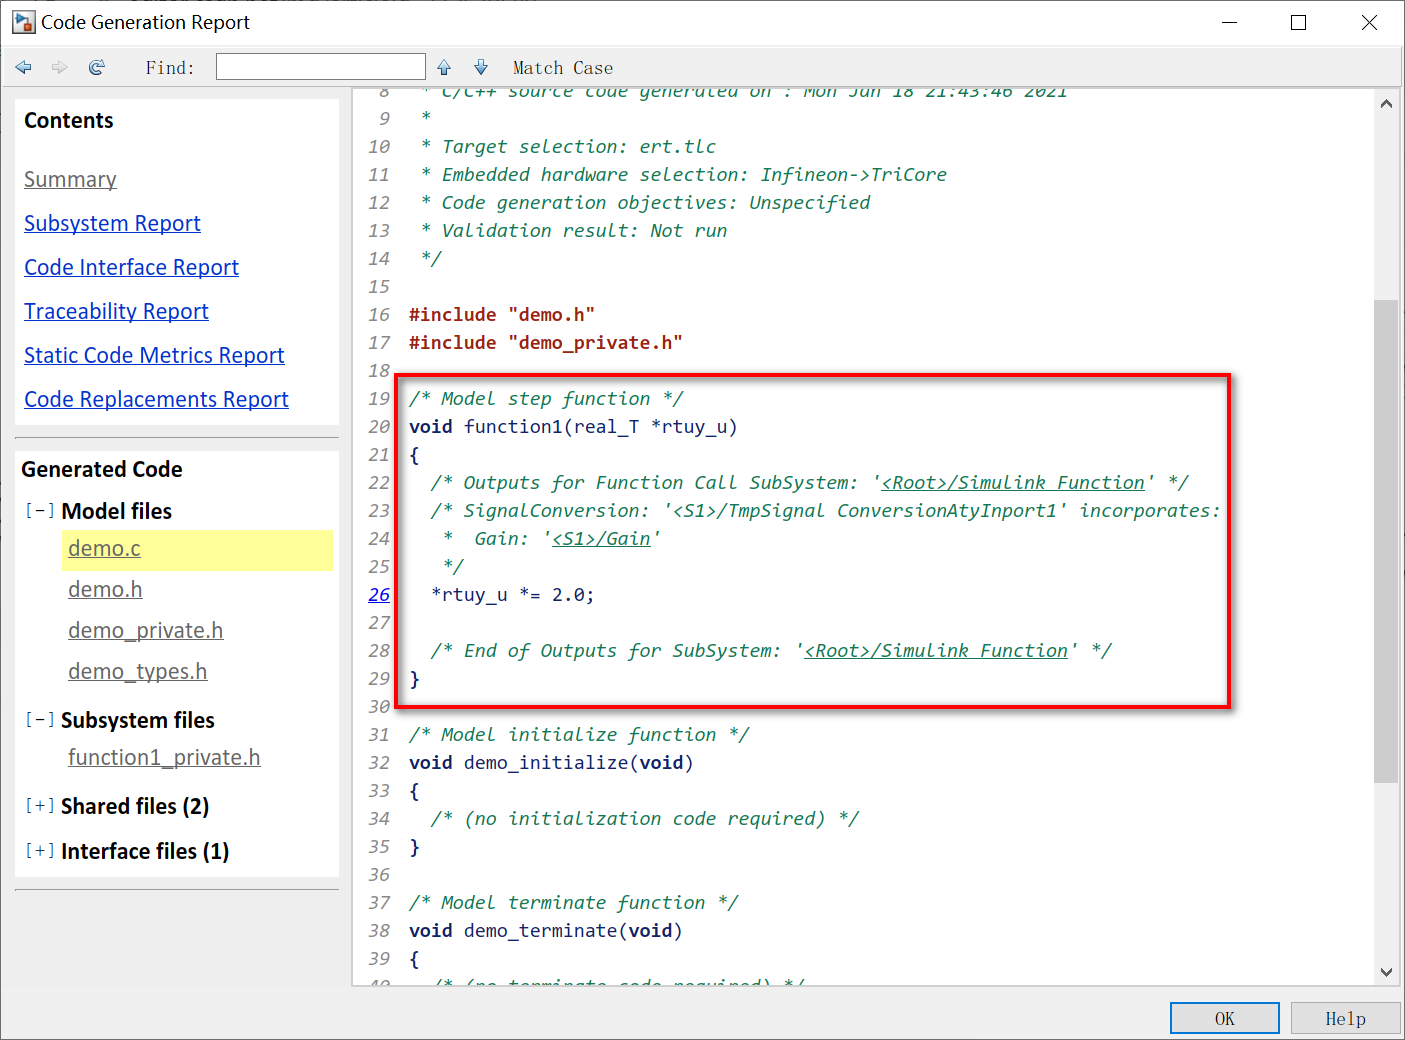Click the code pane scroll down arrow
This screenshot has height=1040, width=1405.
1386,972
